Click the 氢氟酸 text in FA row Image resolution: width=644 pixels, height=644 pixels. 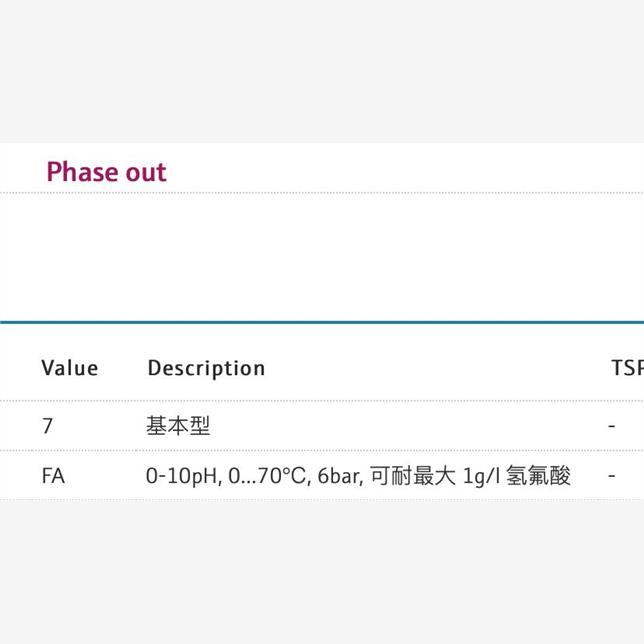coord(539,476)
